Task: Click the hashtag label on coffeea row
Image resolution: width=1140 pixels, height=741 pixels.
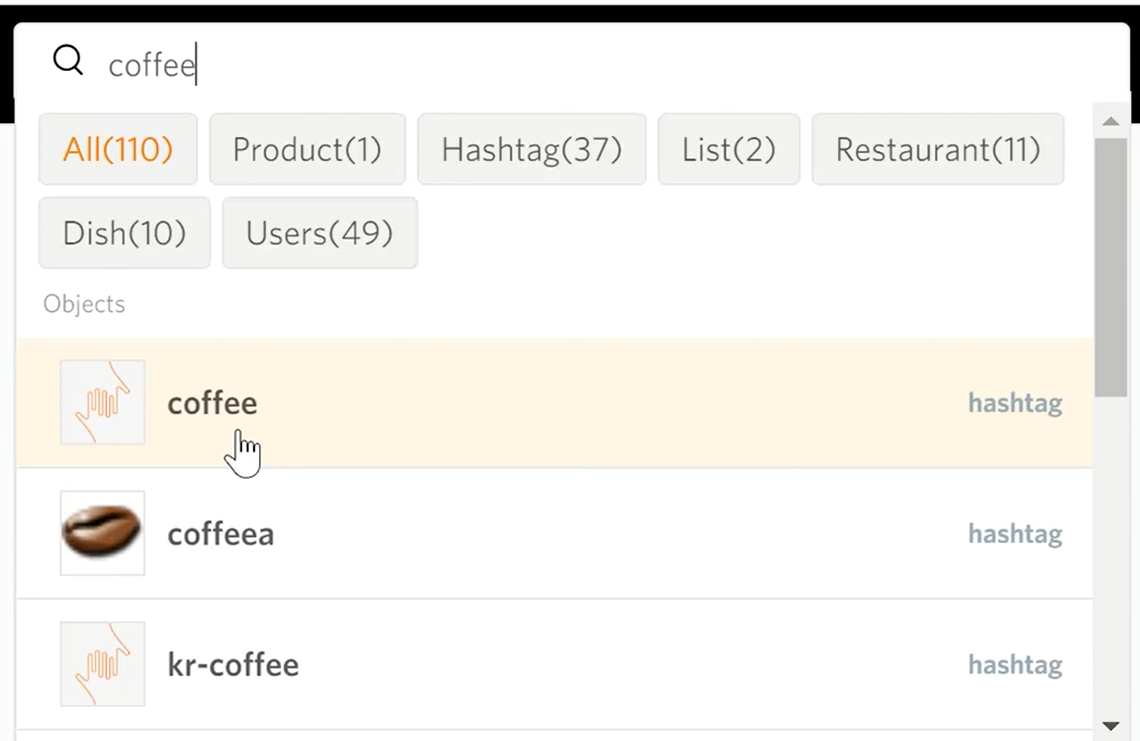Action: [x=1014, y=534]
